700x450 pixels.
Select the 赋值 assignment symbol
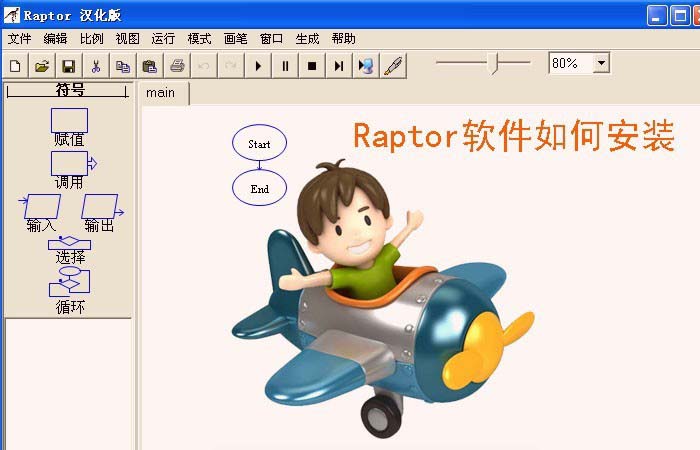click(69, 127)
